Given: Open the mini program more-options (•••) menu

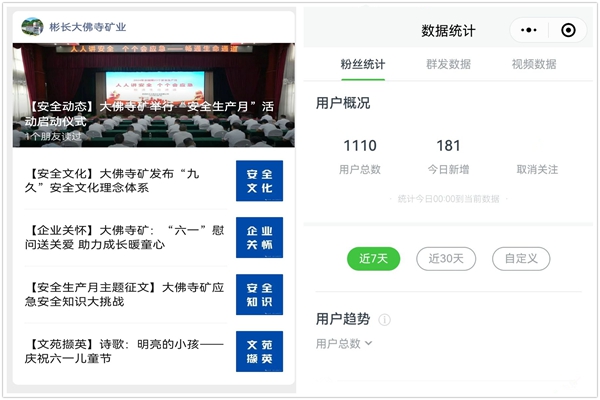Looking at the screenshot, I should [x=532, y=30].
